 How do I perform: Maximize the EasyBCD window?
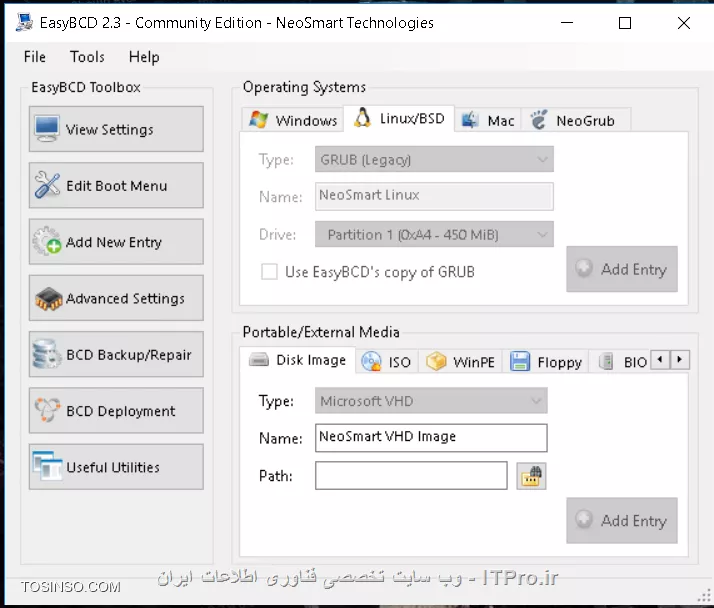[x=625, y=22]
